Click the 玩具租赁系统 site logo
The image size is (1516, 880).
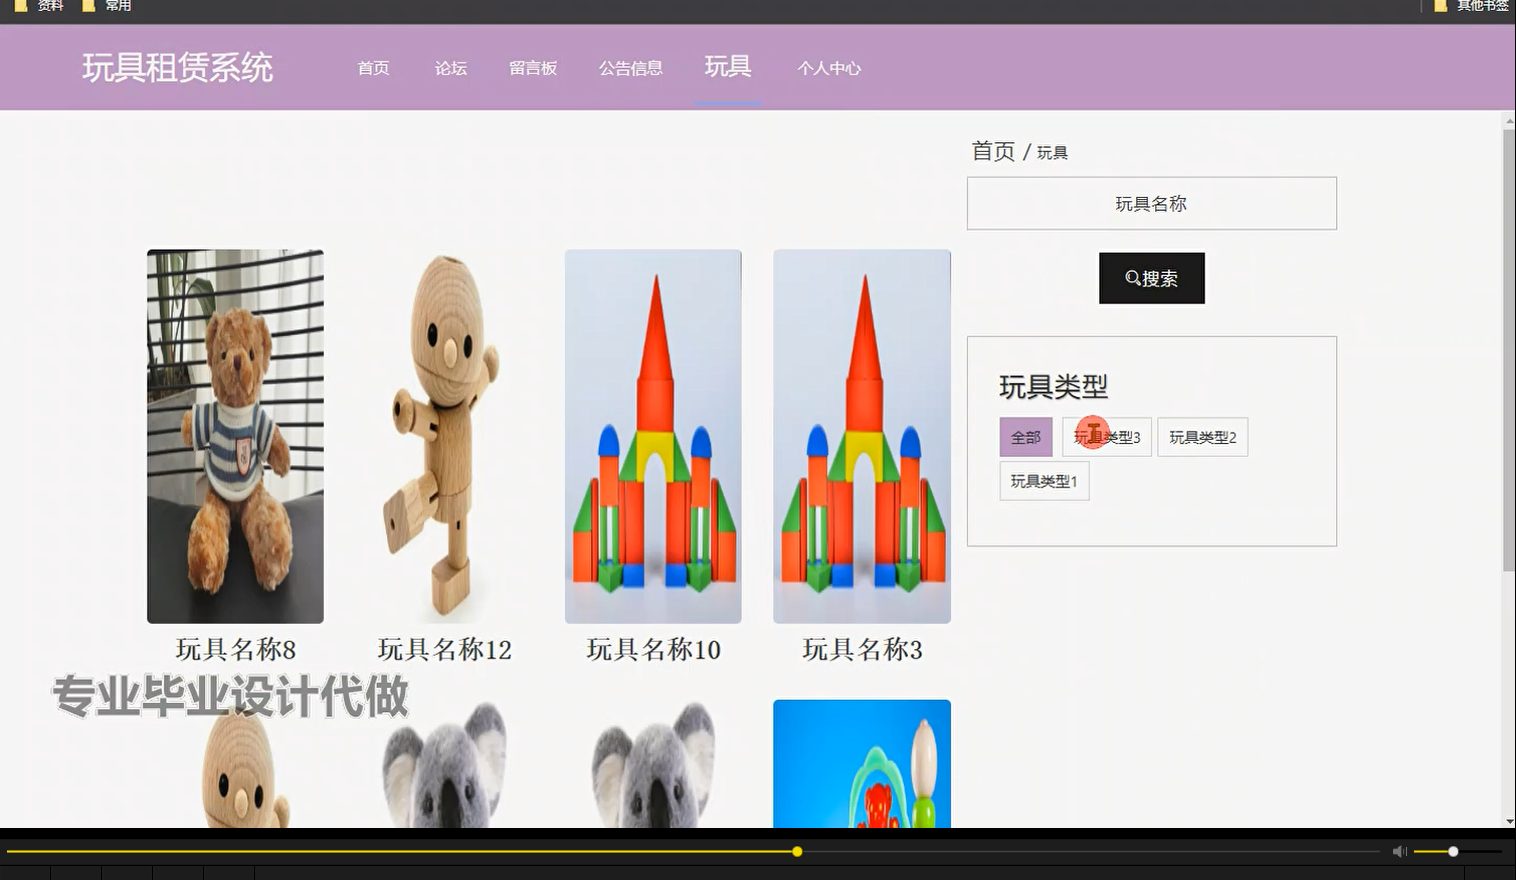[x=176, y=68]
